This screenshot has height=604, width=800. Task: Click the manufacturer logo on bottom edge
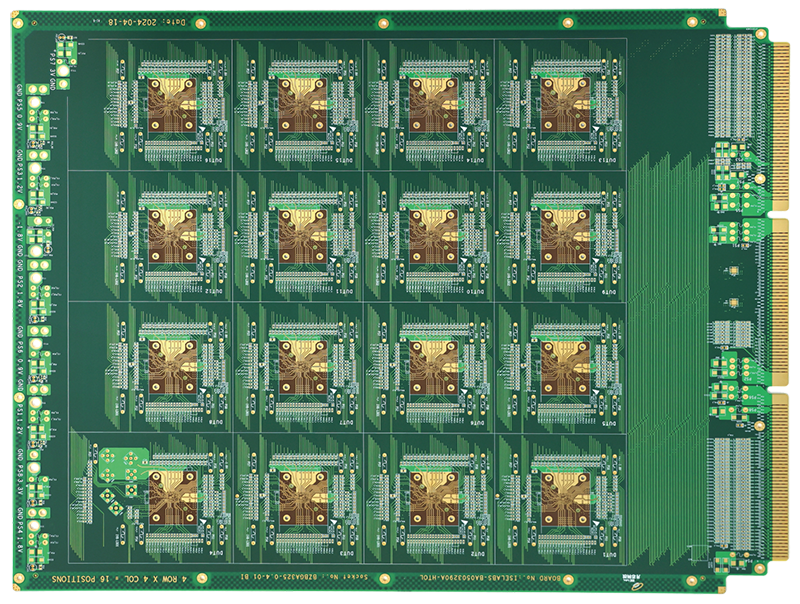click(x=630, y=577)
